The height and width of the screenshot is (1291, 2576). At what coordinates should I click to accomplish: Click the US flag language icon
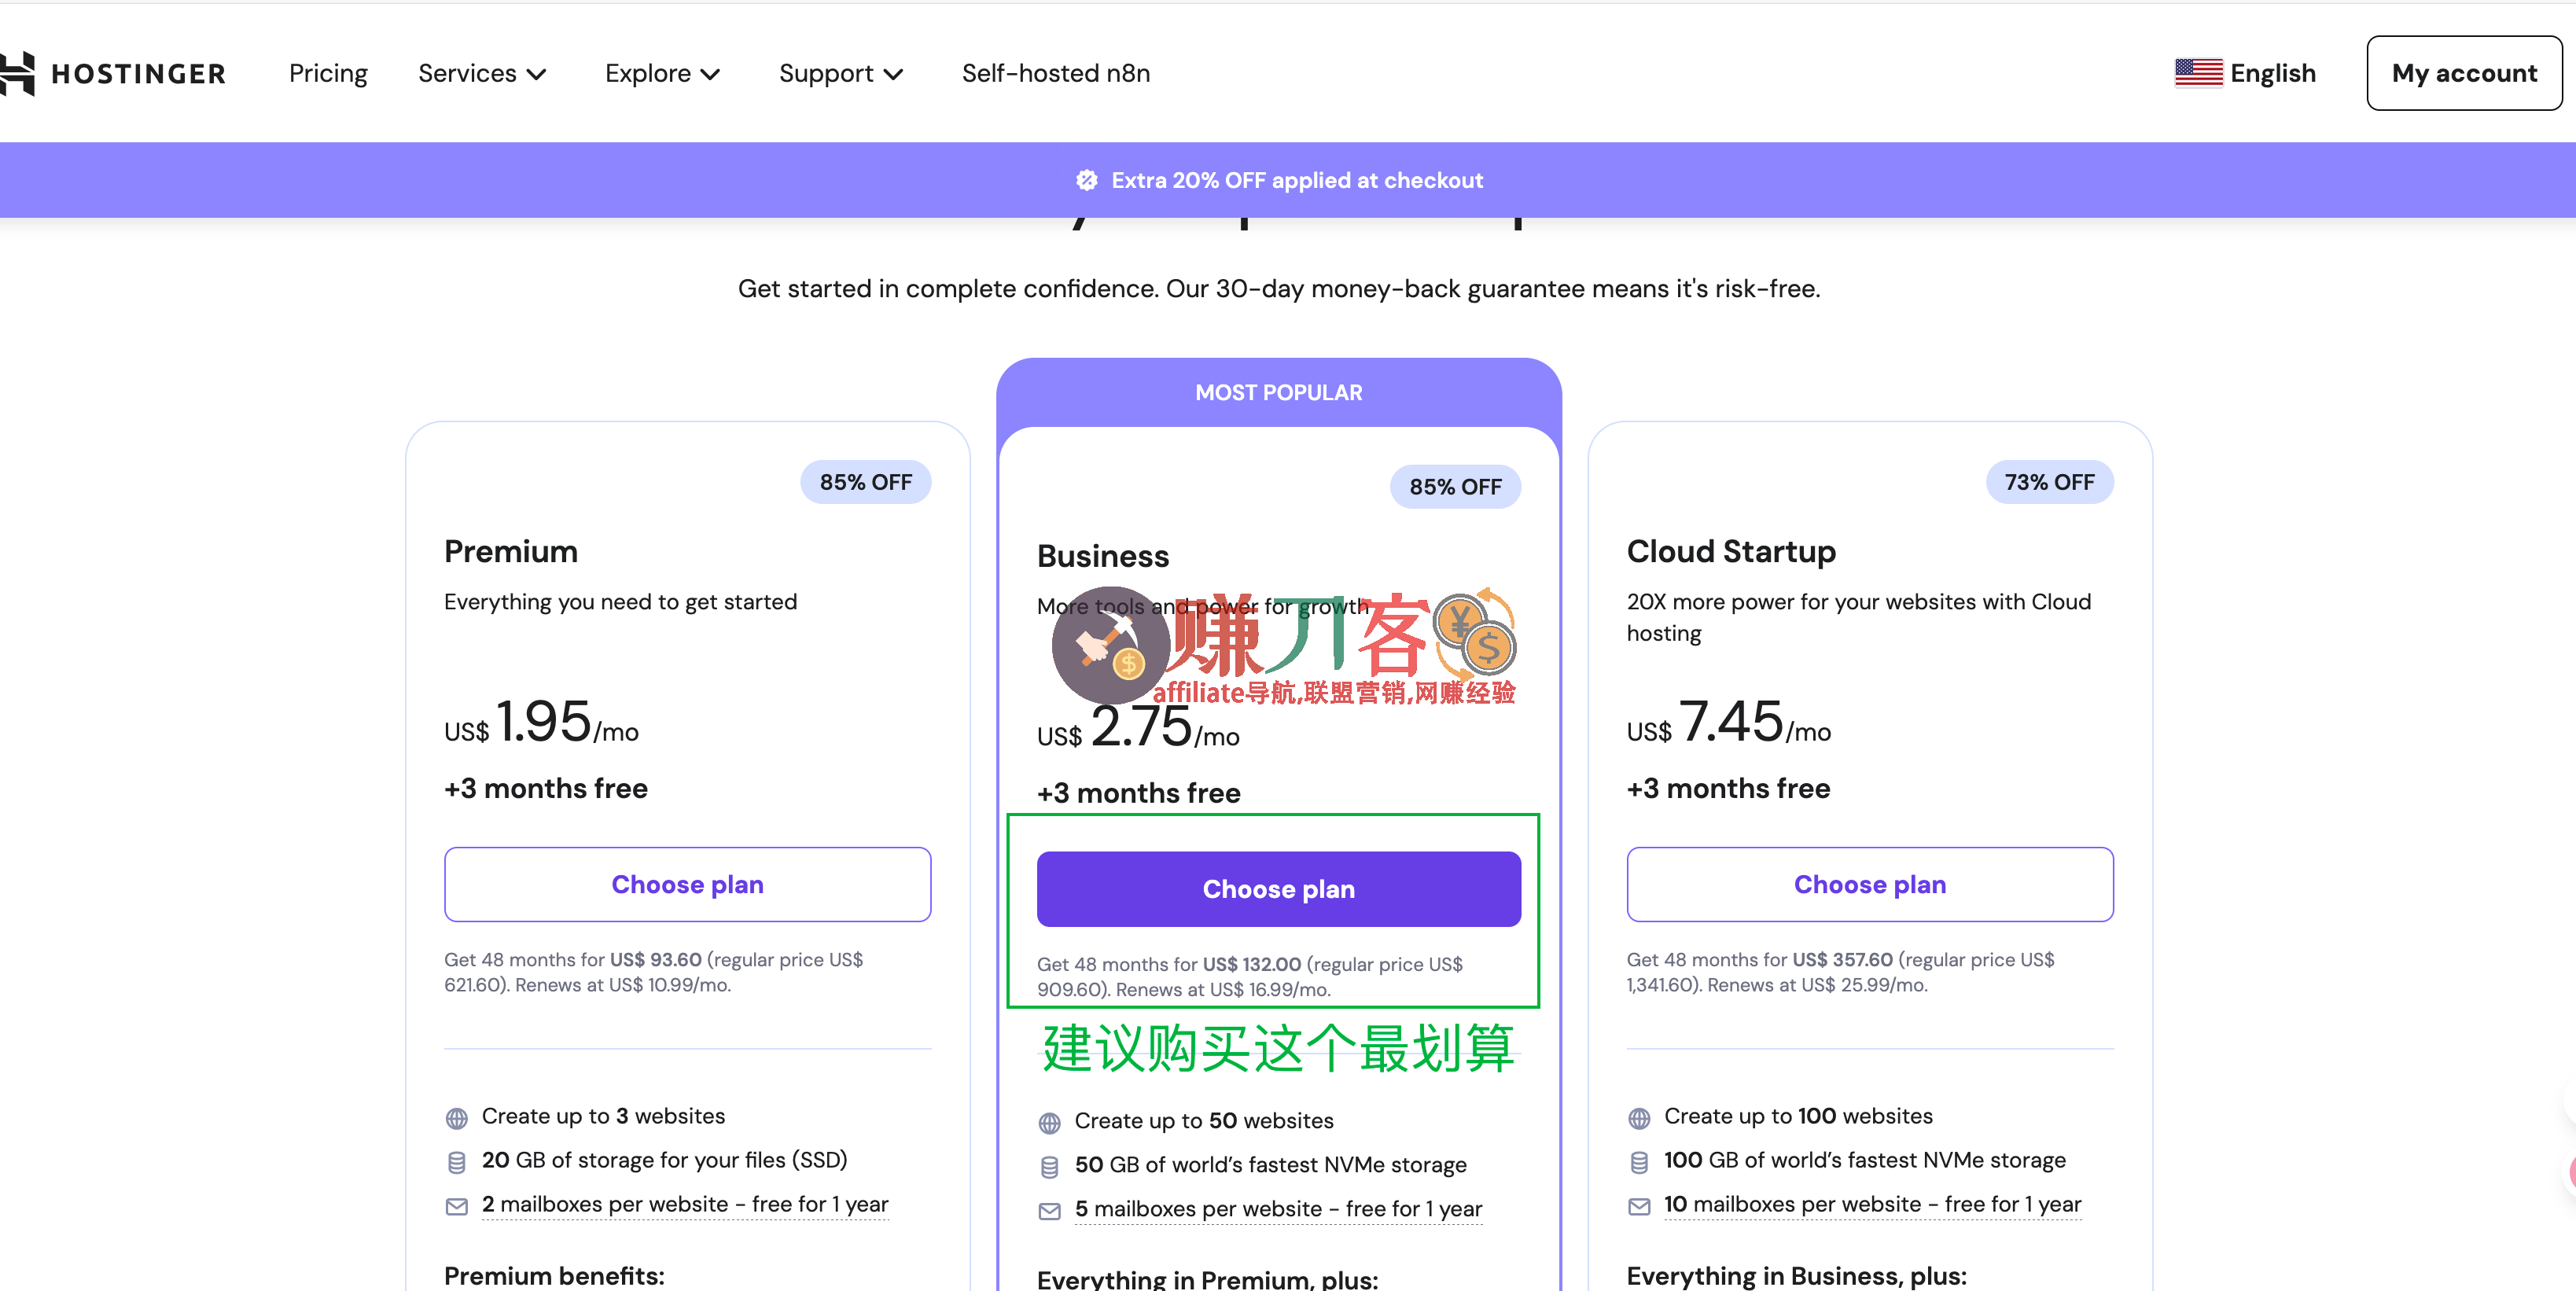click(x=2198, y=72)
